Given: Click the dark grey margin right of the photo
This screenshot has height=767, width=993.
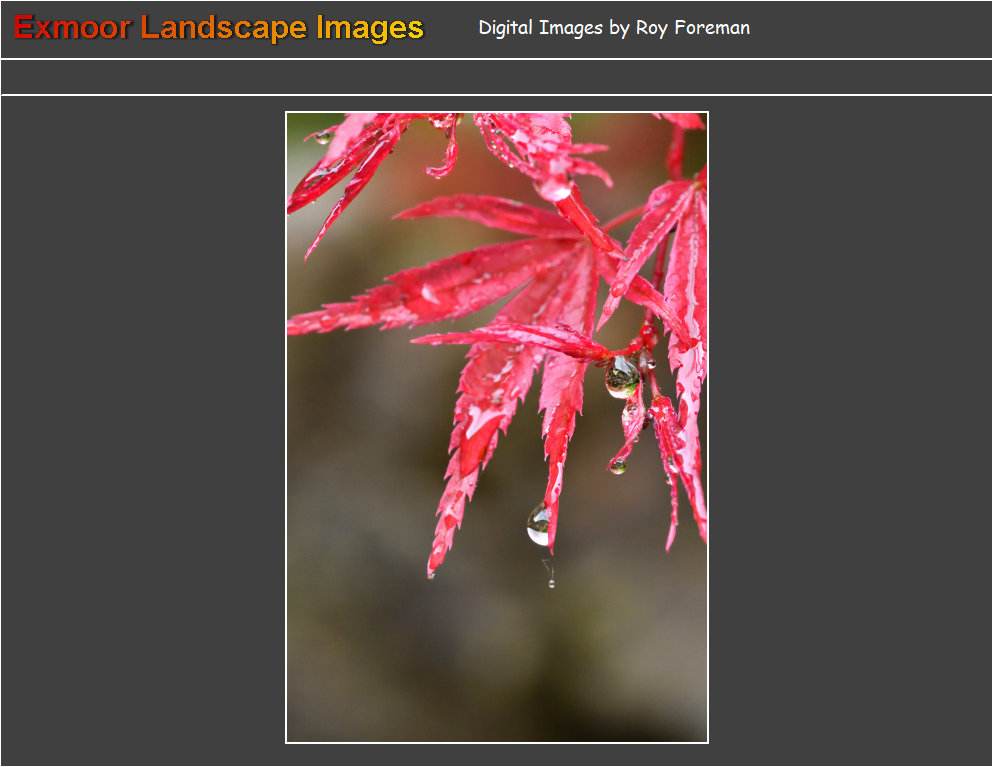Looking at the screenshot, I should (850, 427).
